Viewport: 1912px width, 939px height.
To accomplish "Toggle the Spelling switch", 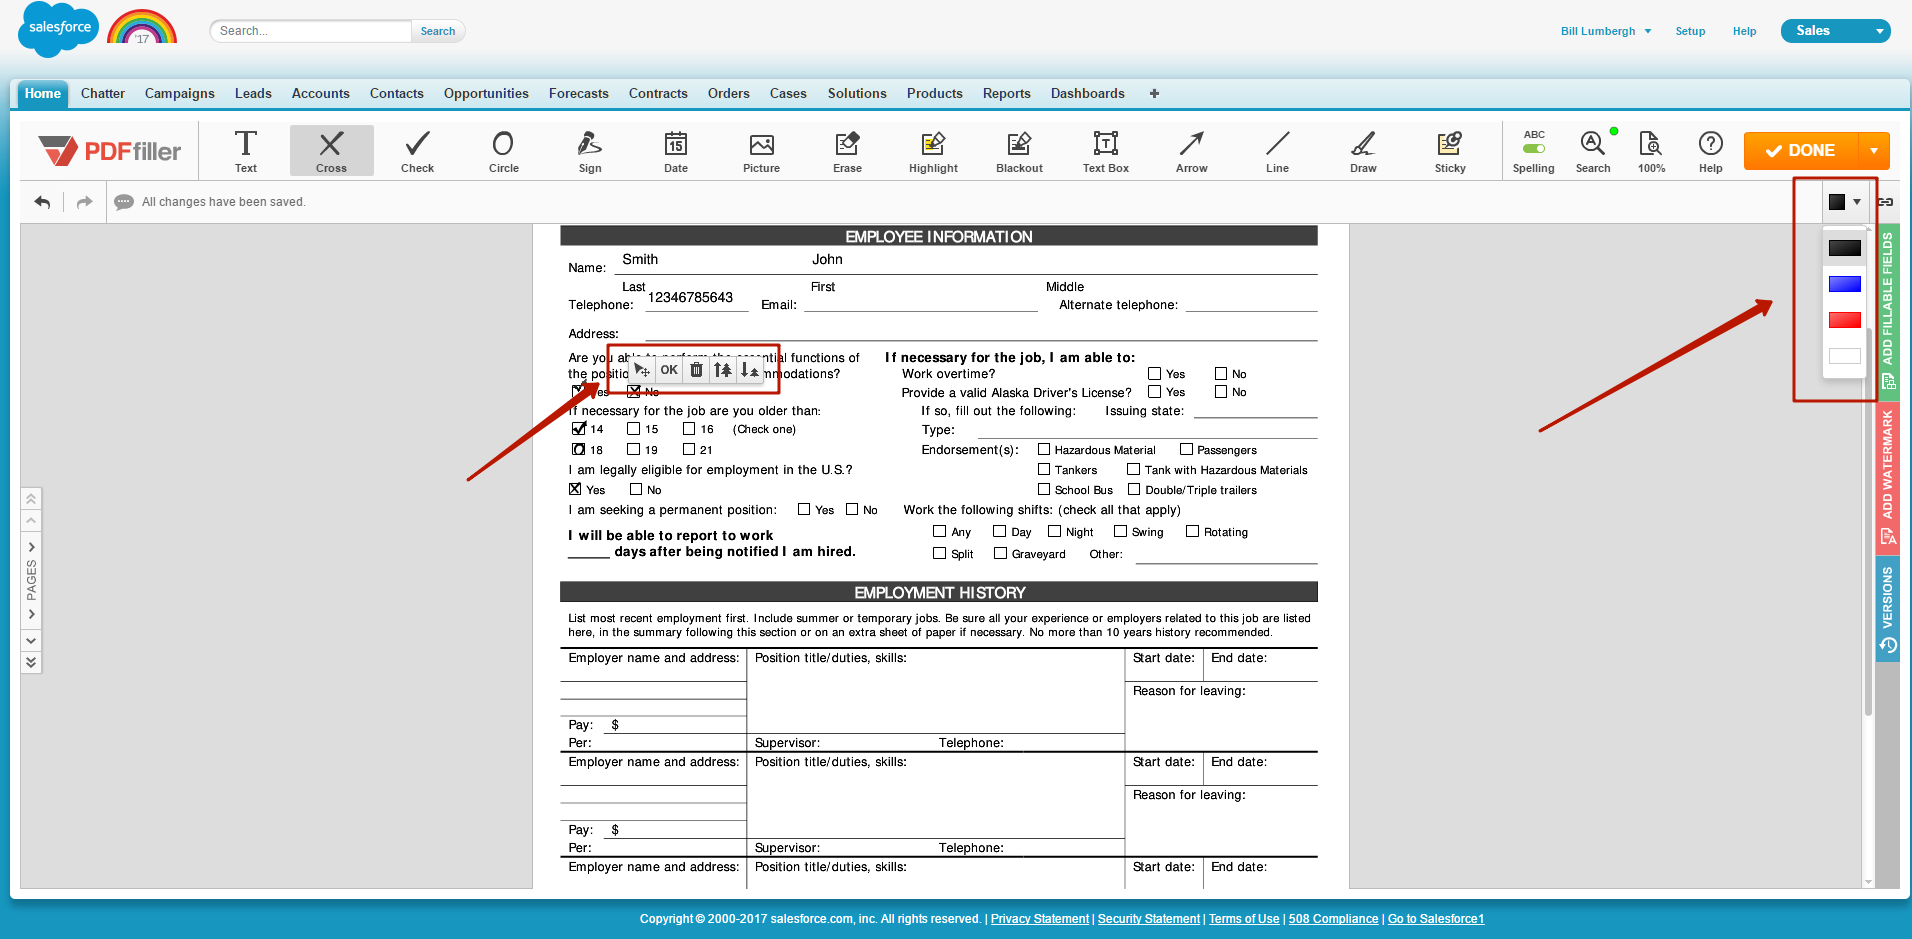I will coord(1533,148).
